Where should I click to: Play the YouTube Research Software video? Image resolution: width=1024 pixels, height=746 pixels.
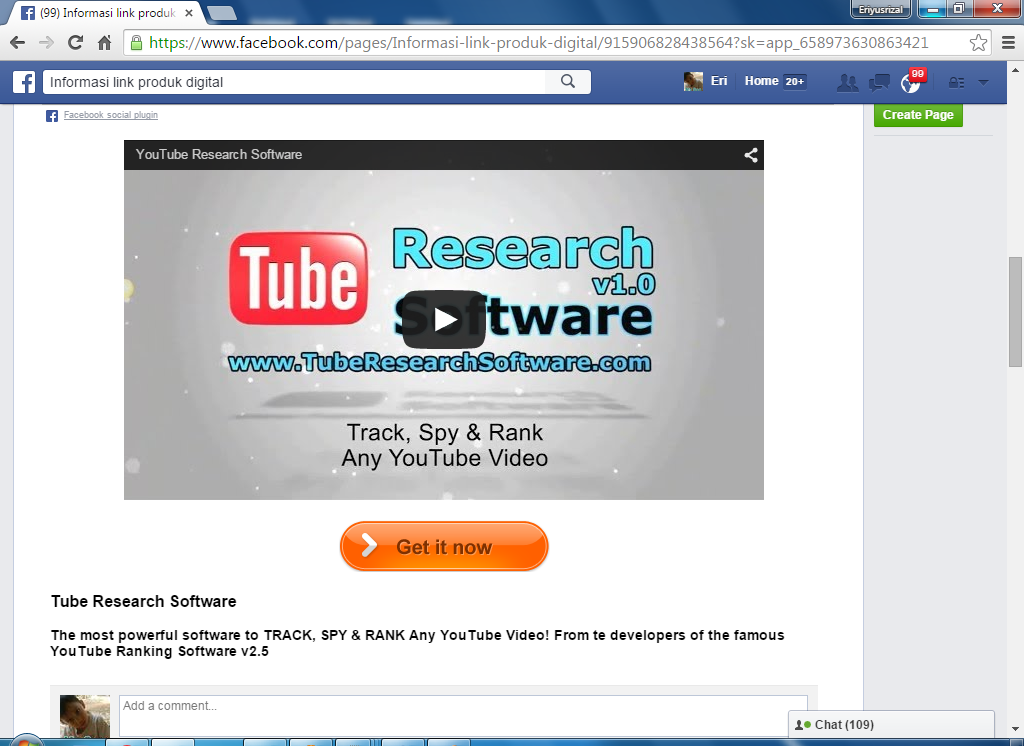[445, 320]
